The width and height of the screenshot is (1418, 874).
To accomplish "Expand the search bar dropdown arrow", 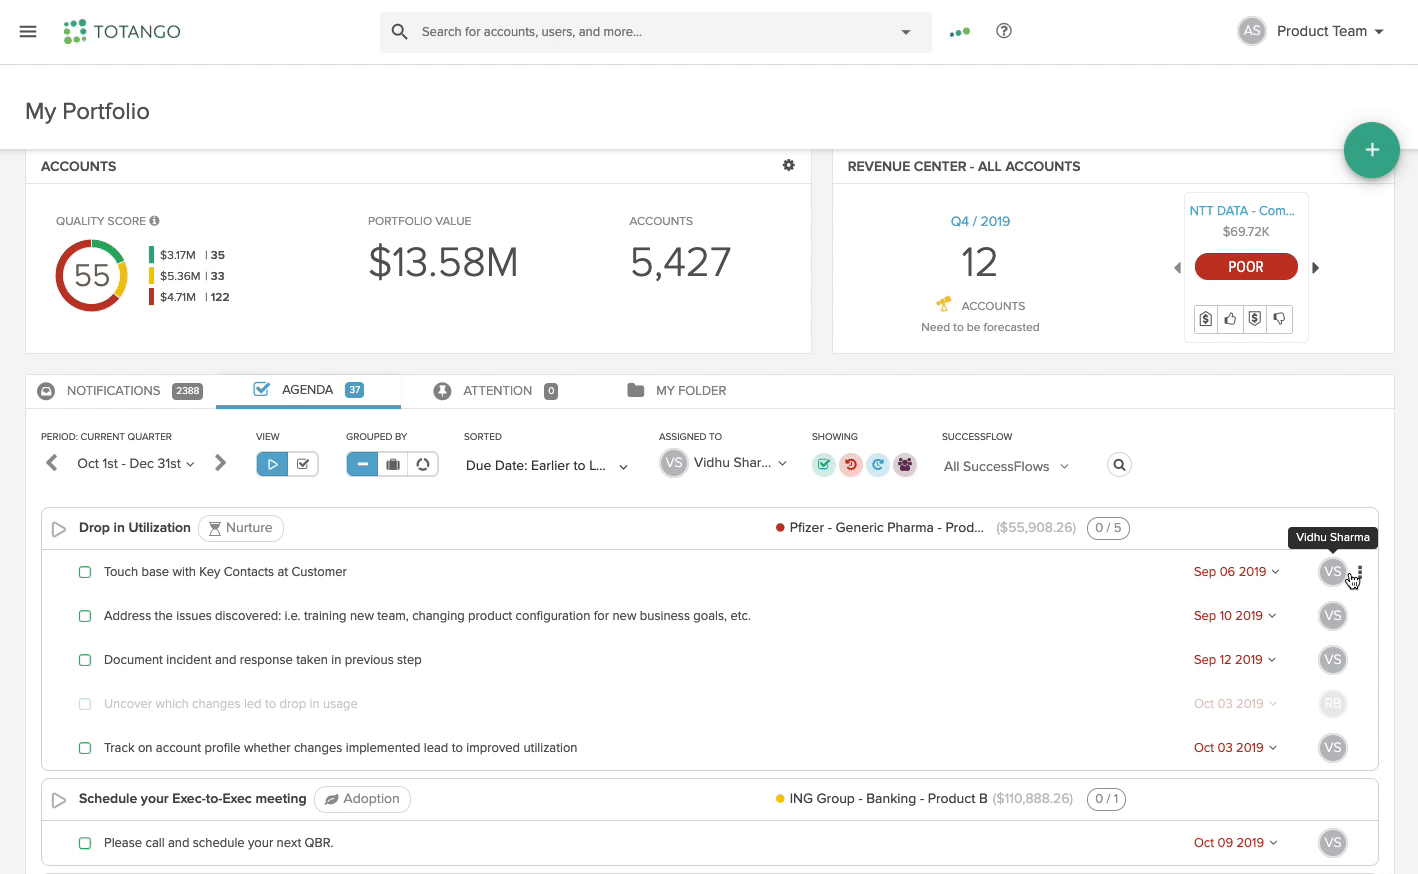I will 906,32.
